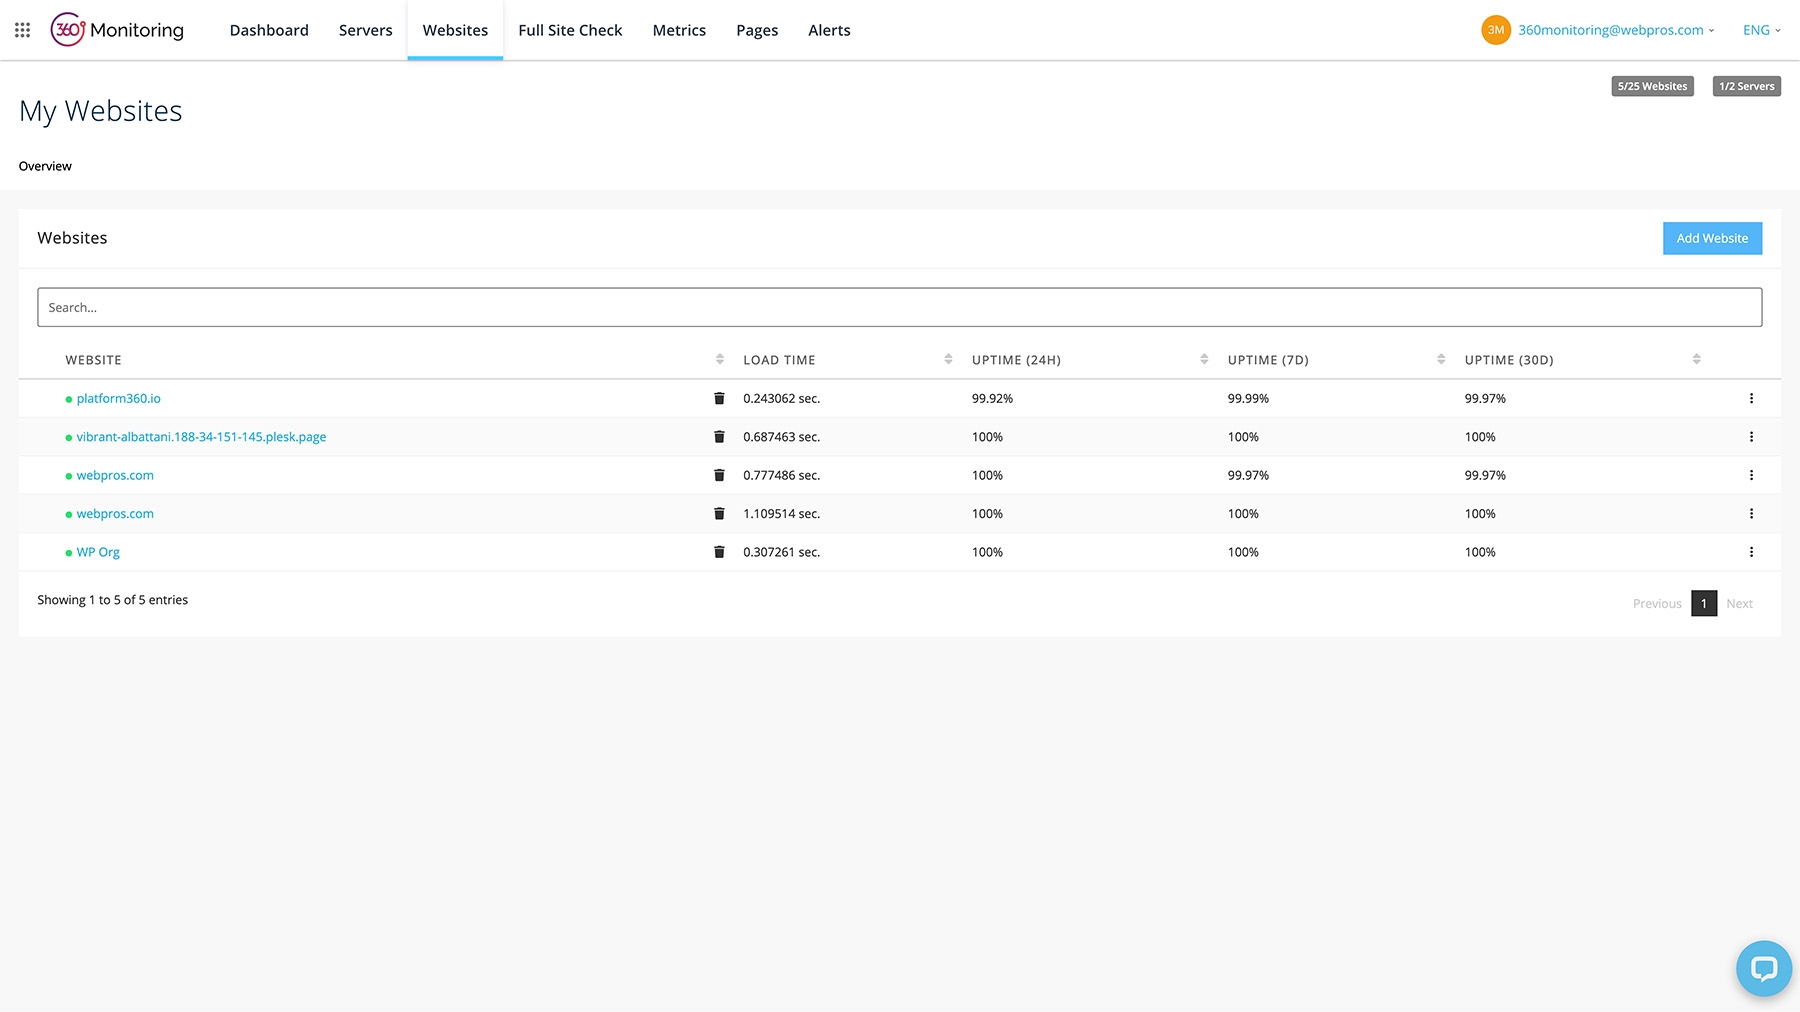Open webpros.com link with 0.777486 sec load
This screenshot has width=1800, height=1012.
115,475
